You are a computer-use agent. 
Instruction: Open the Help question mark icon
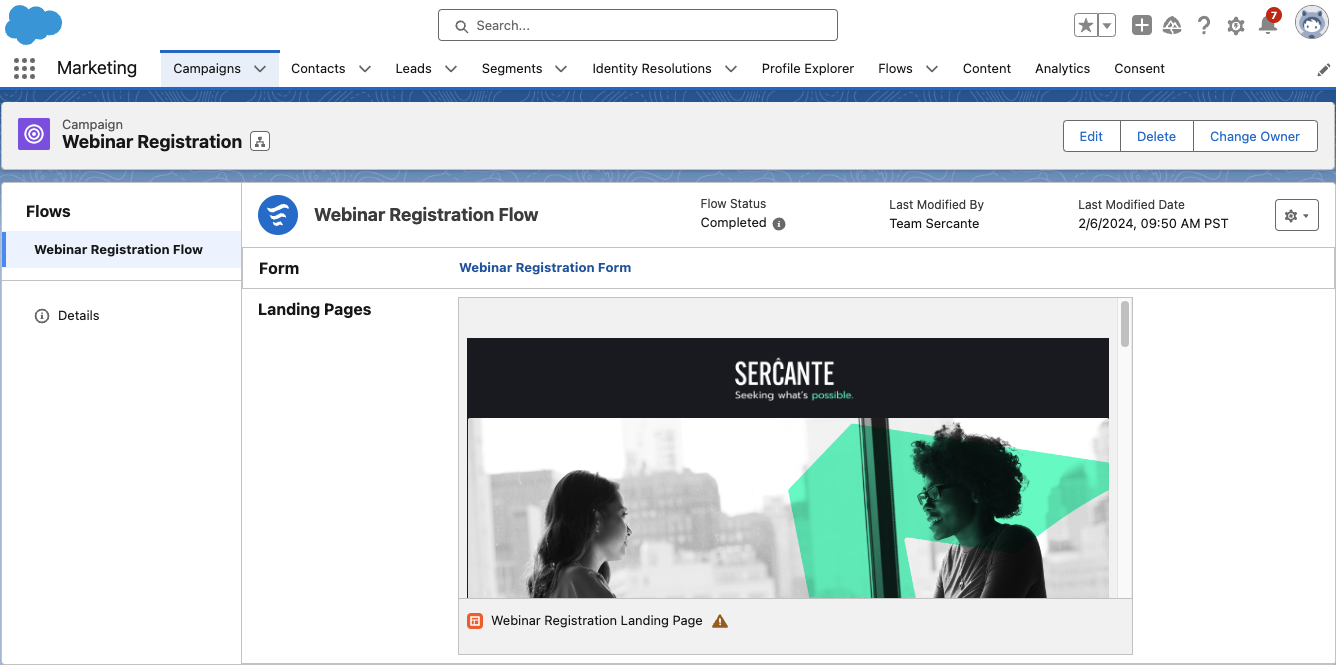[1204, 26]
